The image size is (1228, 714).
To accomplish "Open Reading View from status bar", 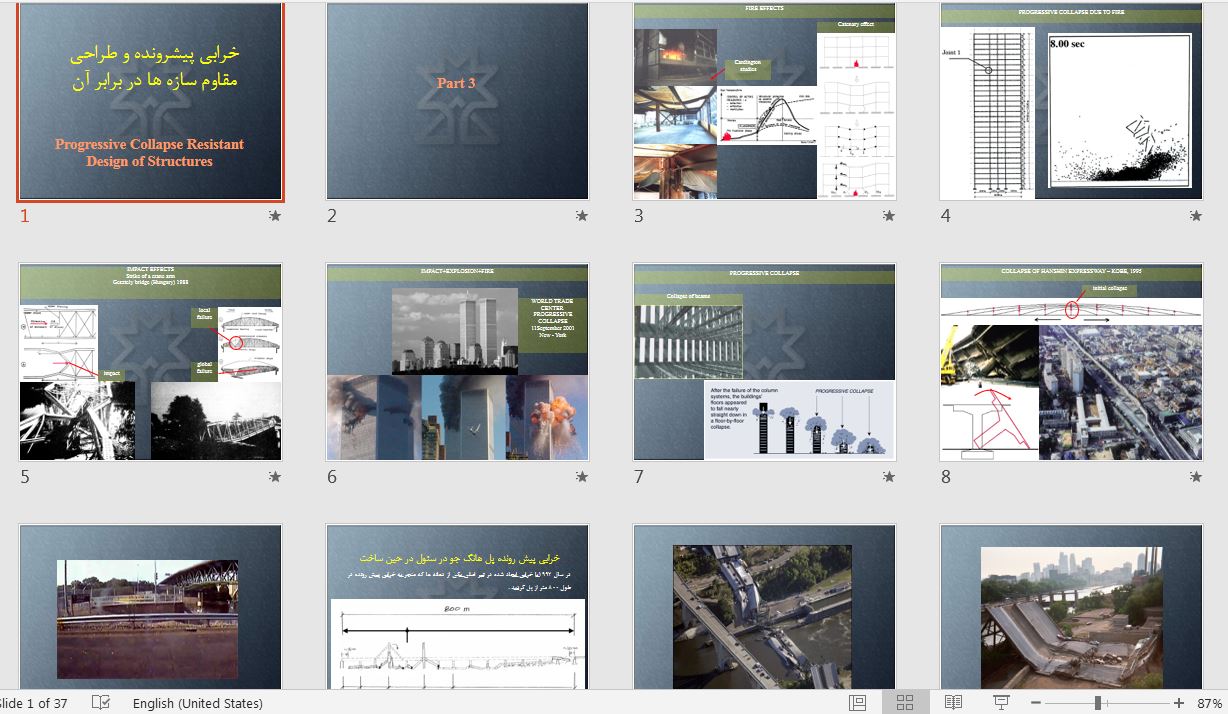I will (x=953, y=703).
